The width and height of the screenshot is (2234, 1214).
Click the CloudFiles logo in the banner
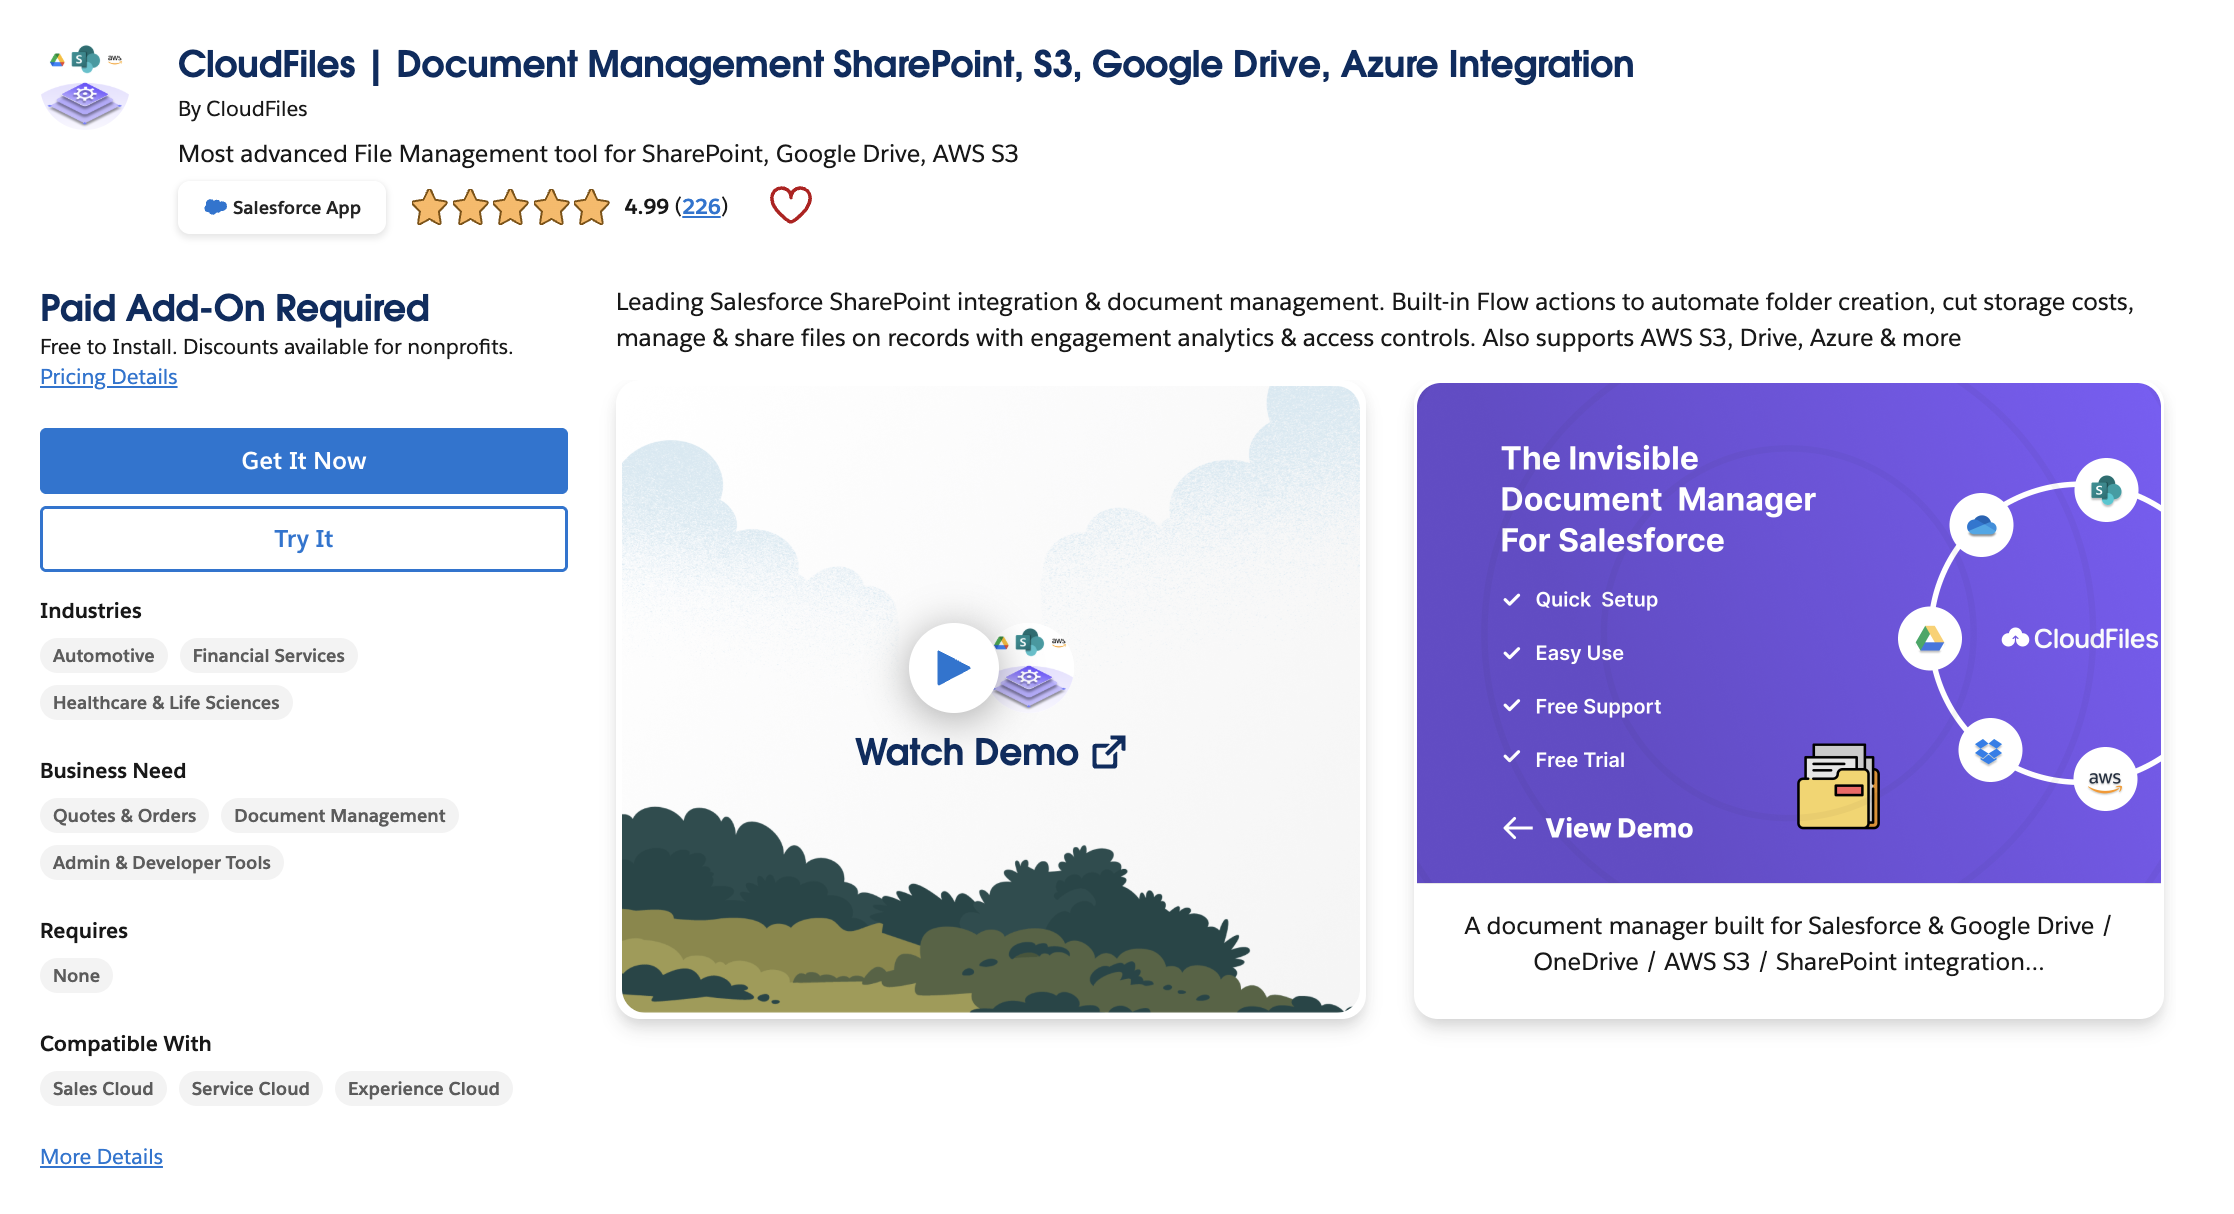coord(2080,638)
